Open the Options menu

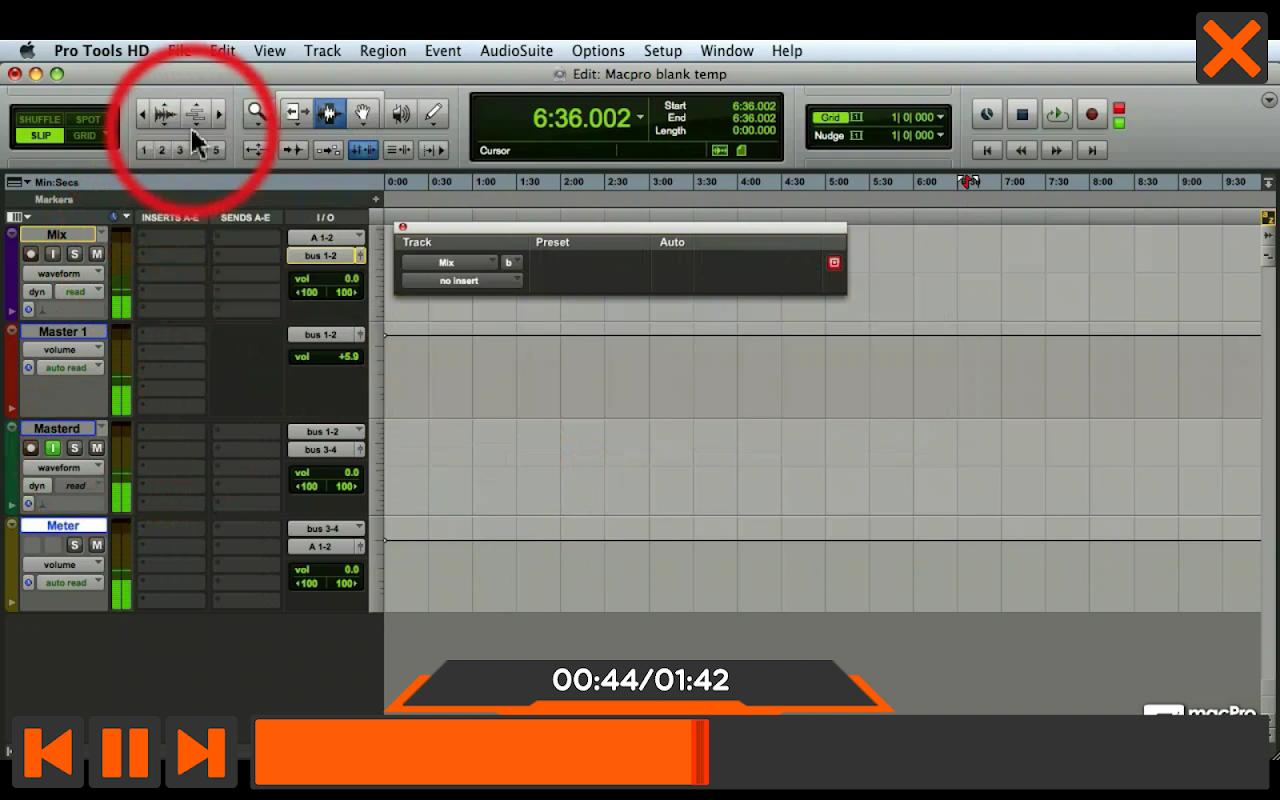598,51
